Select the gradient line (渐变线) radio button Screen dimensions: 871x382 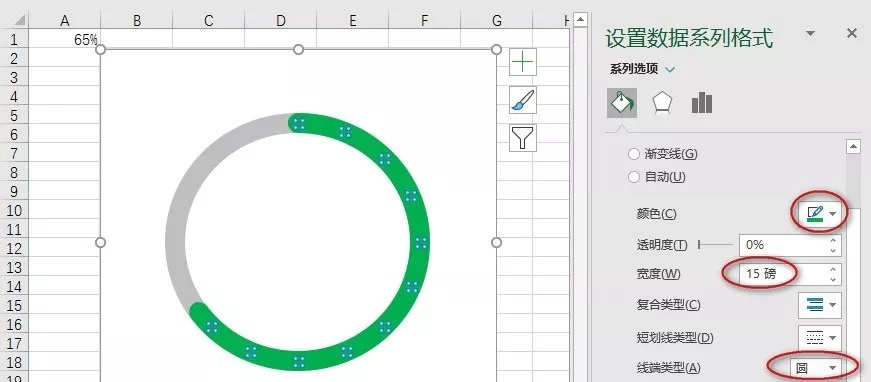633,154
